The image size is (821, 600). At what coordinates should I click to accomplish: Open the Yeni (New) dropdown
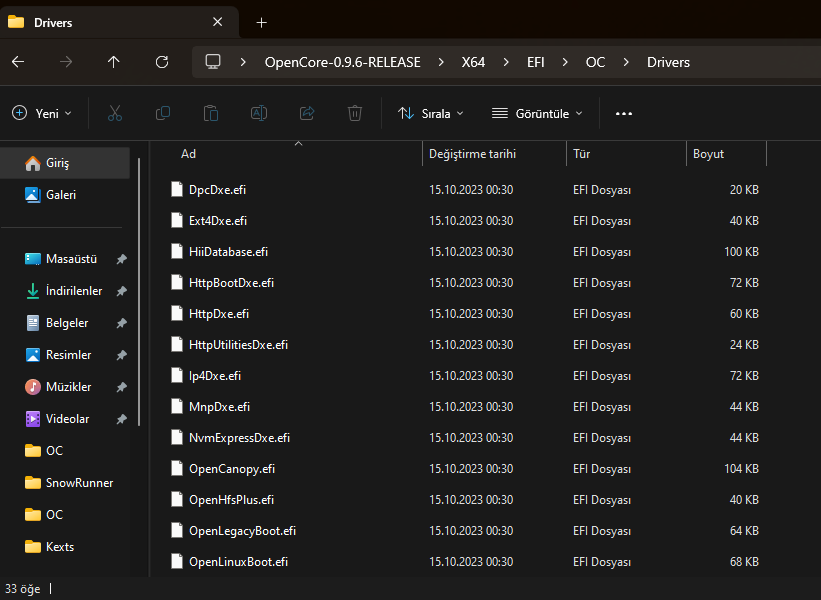pyautogui.click(x=42, y=113)
